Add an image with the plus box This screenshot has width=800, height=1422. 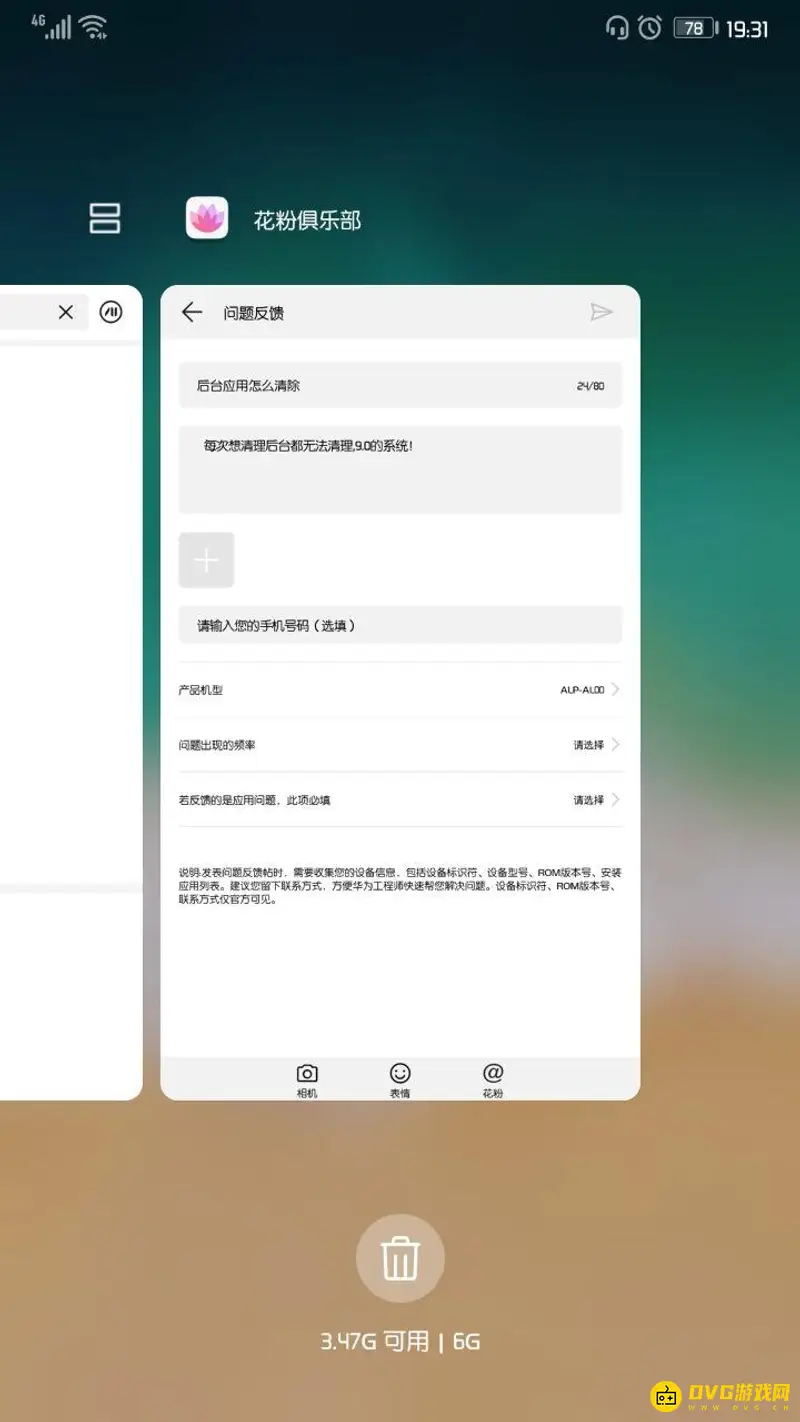[x=206, y=560]
